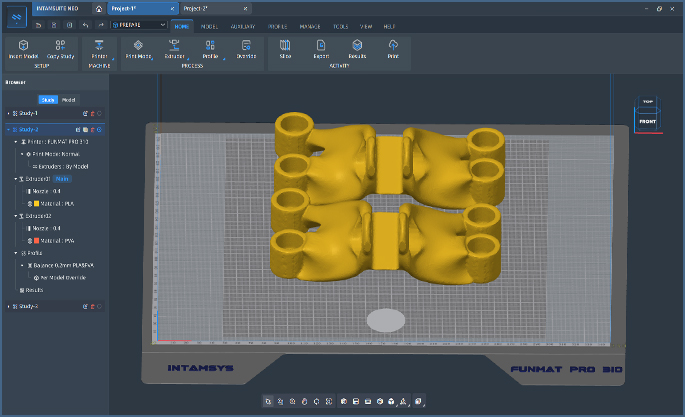The height and width of the screenshot is (417, 685).
Task: Collapse the Extruder#1 tree node
Action: point(16,179)
